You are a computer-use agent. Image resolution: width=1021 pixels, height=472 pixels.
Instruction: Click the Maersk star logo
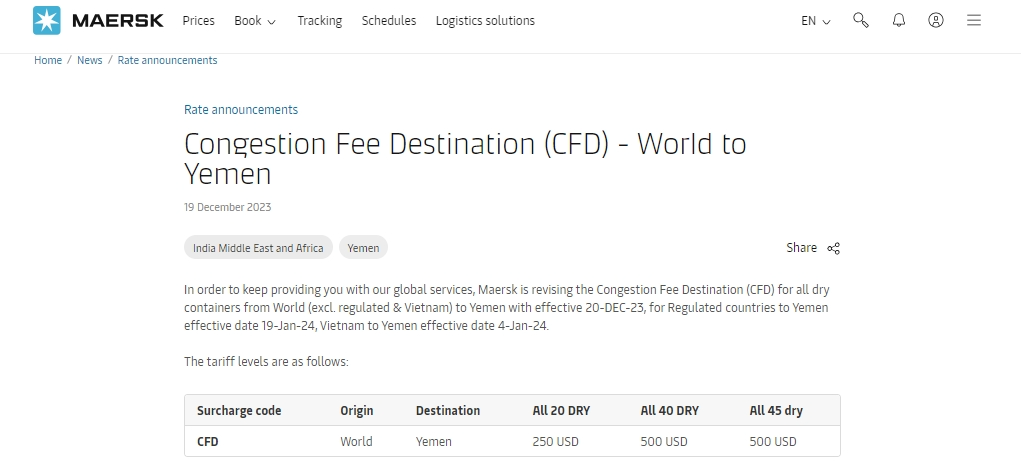(x=47, y=20)
